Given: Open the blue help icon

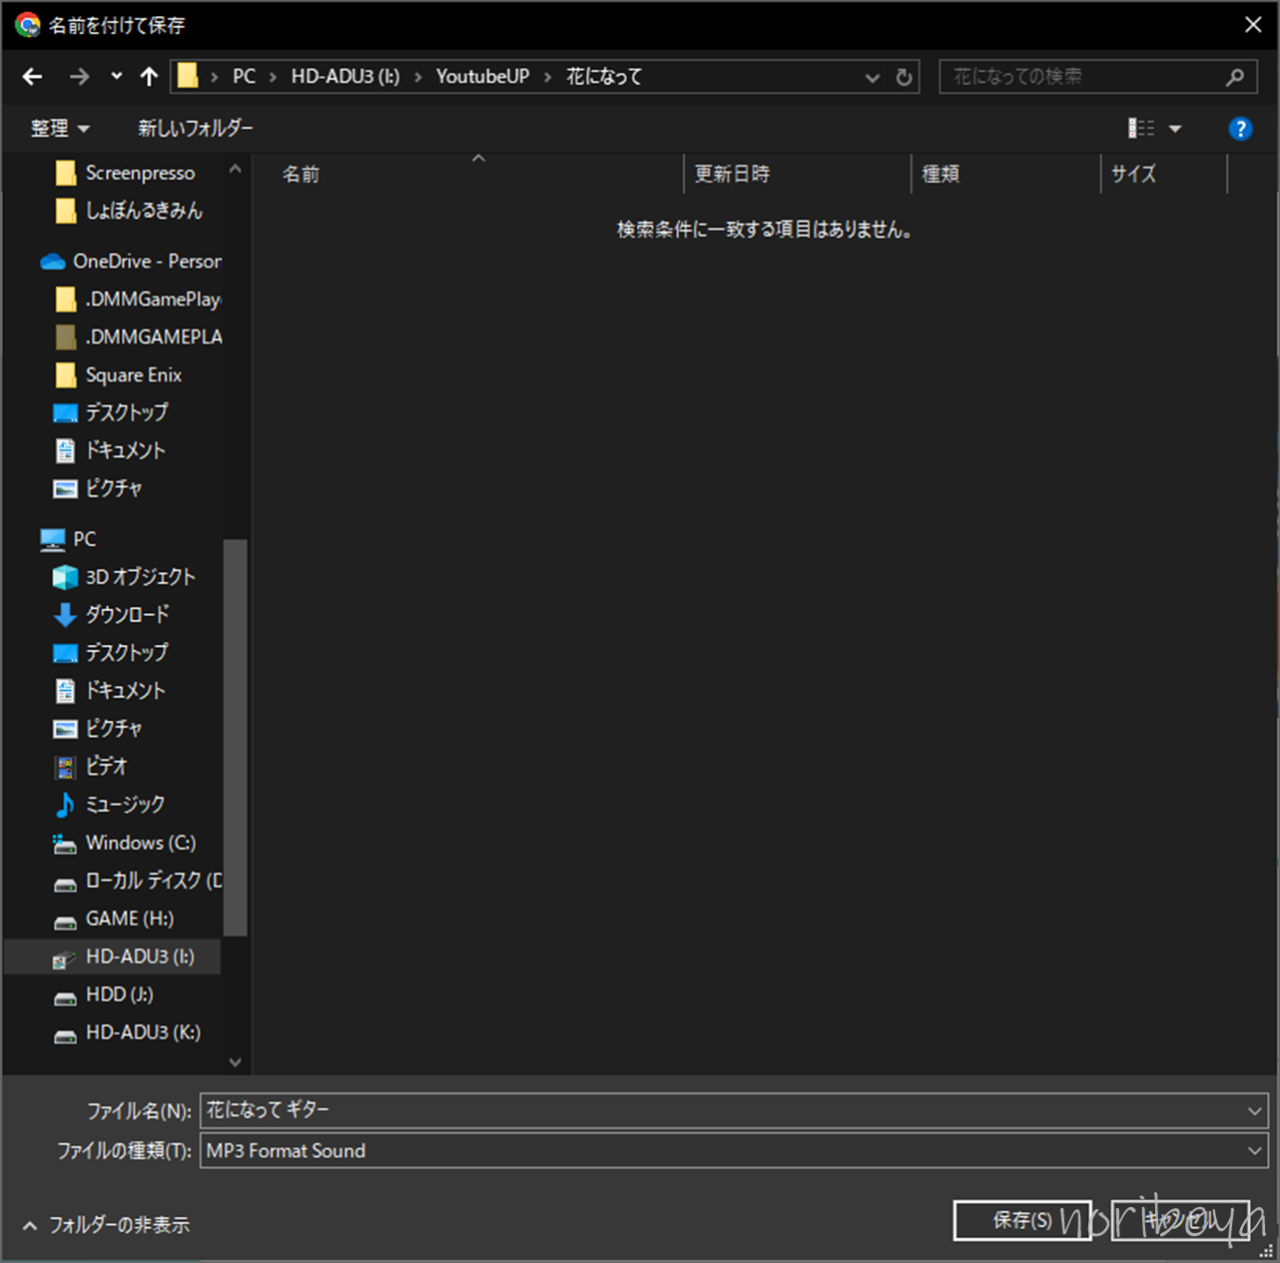Looking at the screenshot, I should pos(1240,129).
